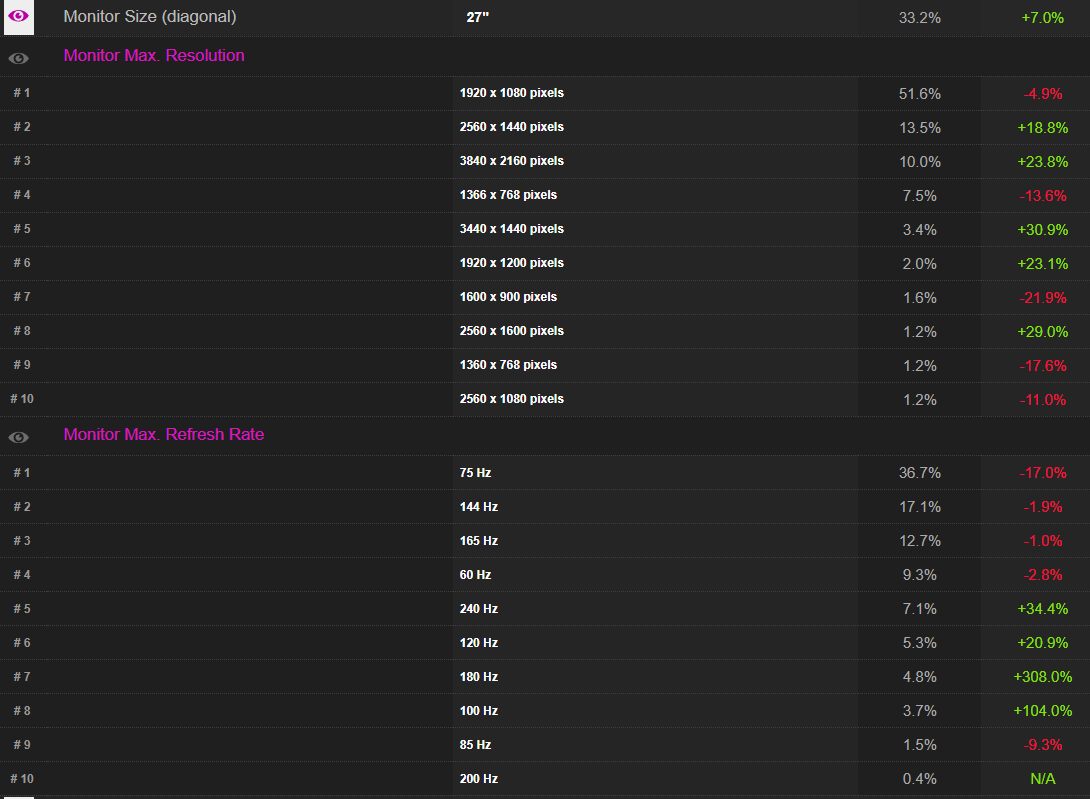
Task: Open the Monitor Max. Resolution heading
Action: click(154, 56)
